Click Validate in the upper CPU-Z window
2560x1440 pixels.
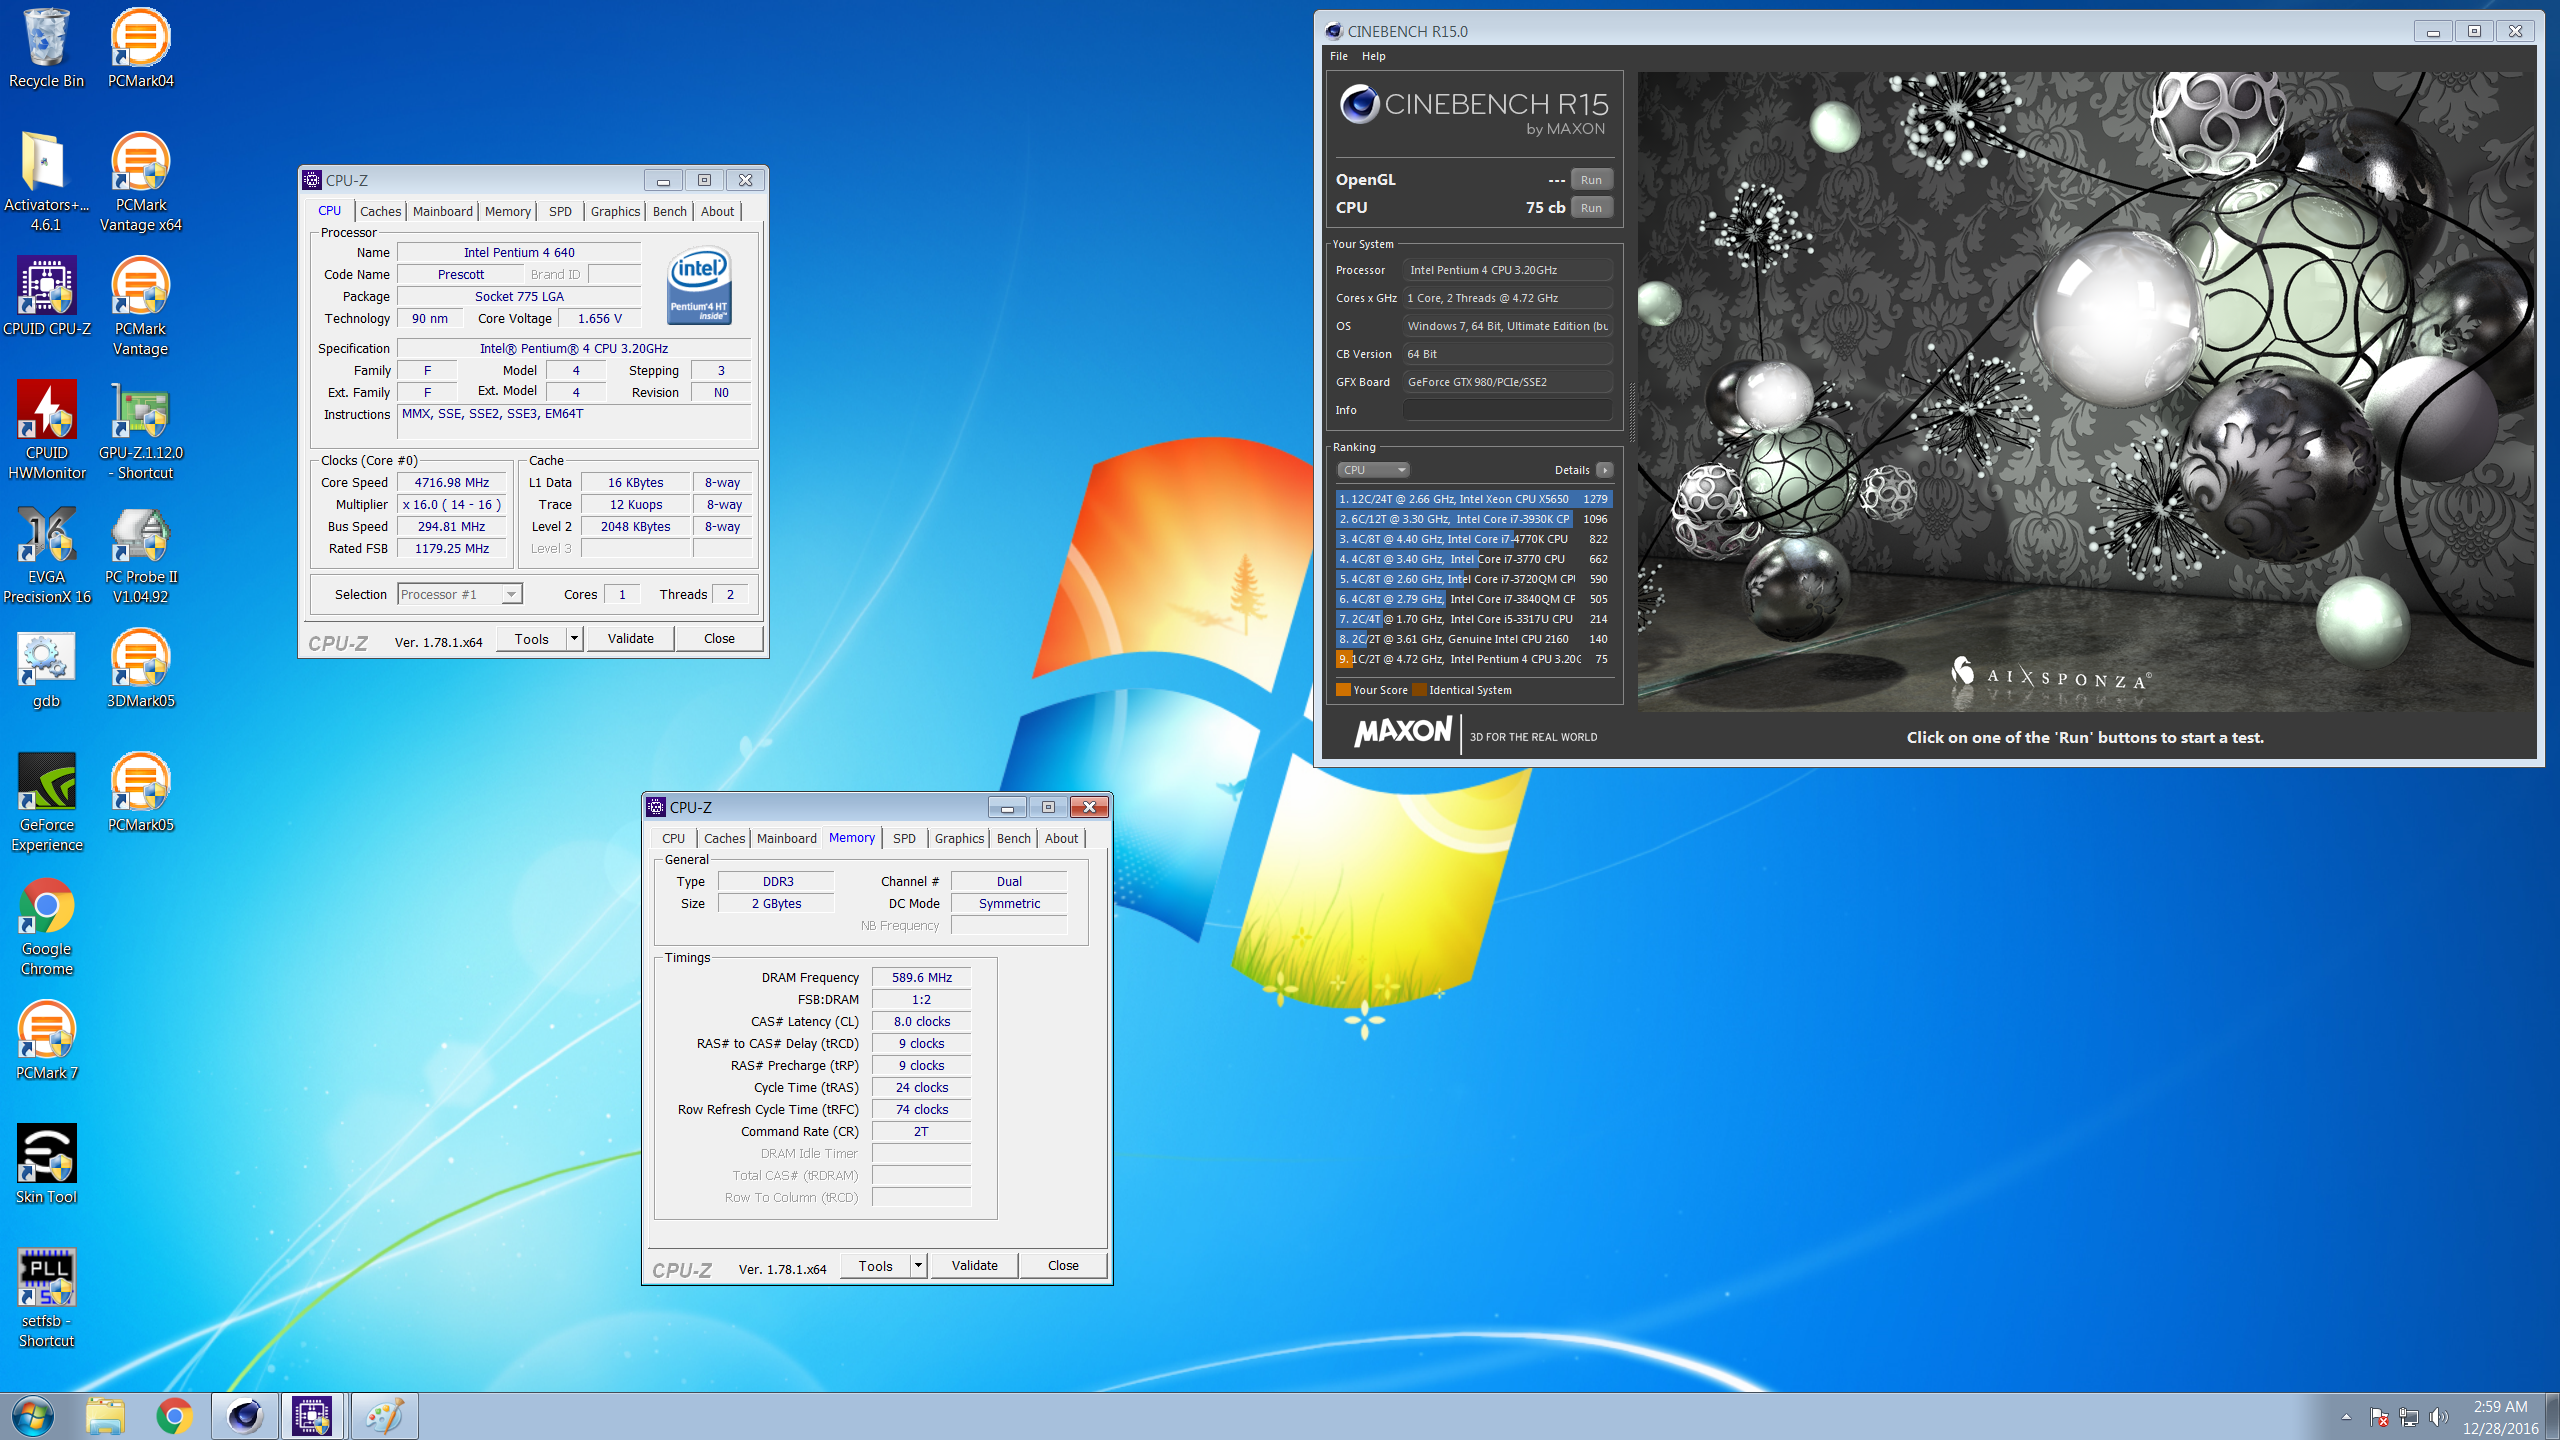pos(631,638)
